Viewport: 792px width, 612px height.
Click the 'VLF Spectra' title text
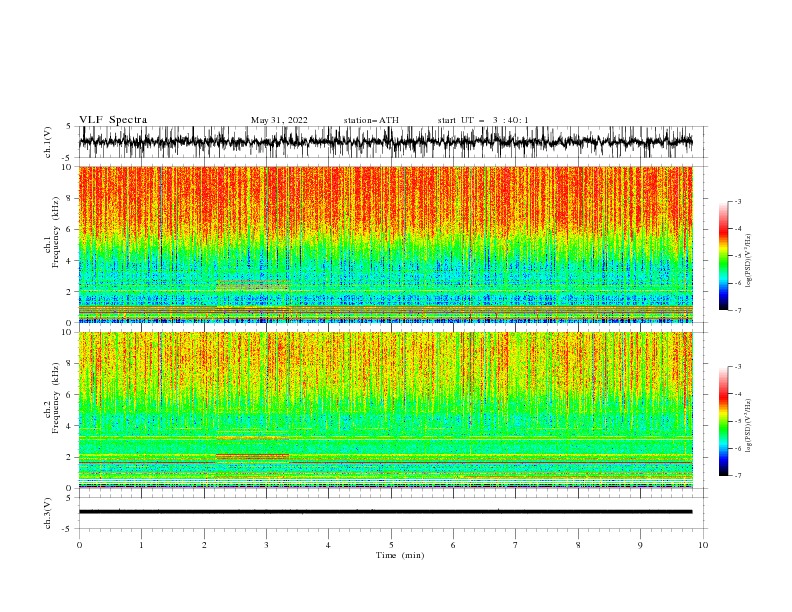pos(113,120)
